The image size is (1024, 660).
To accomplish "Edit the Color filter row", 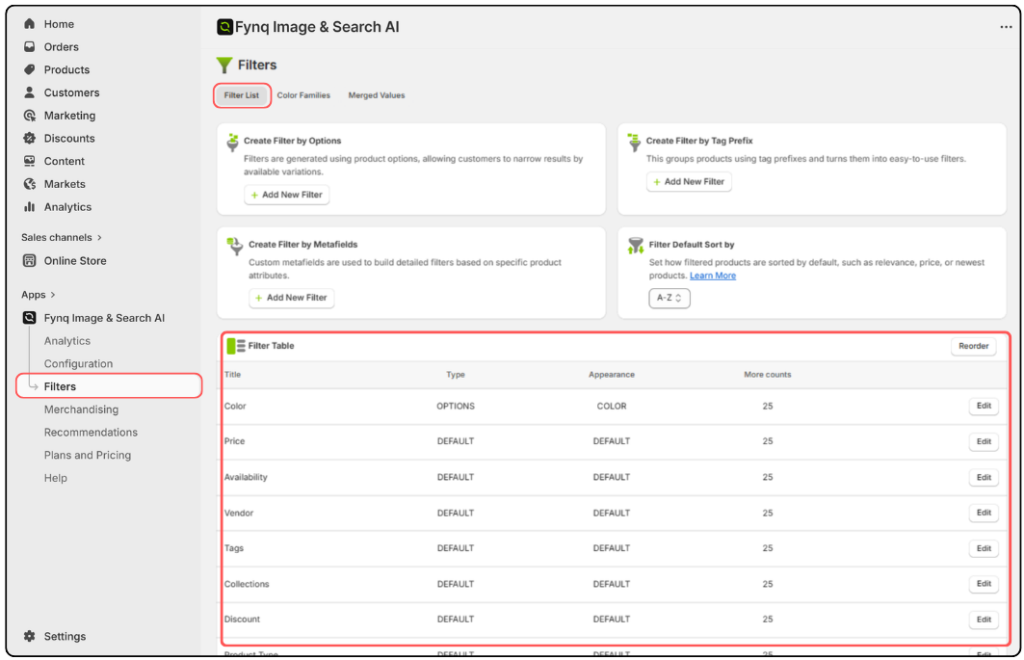I will tap(984, 406).
